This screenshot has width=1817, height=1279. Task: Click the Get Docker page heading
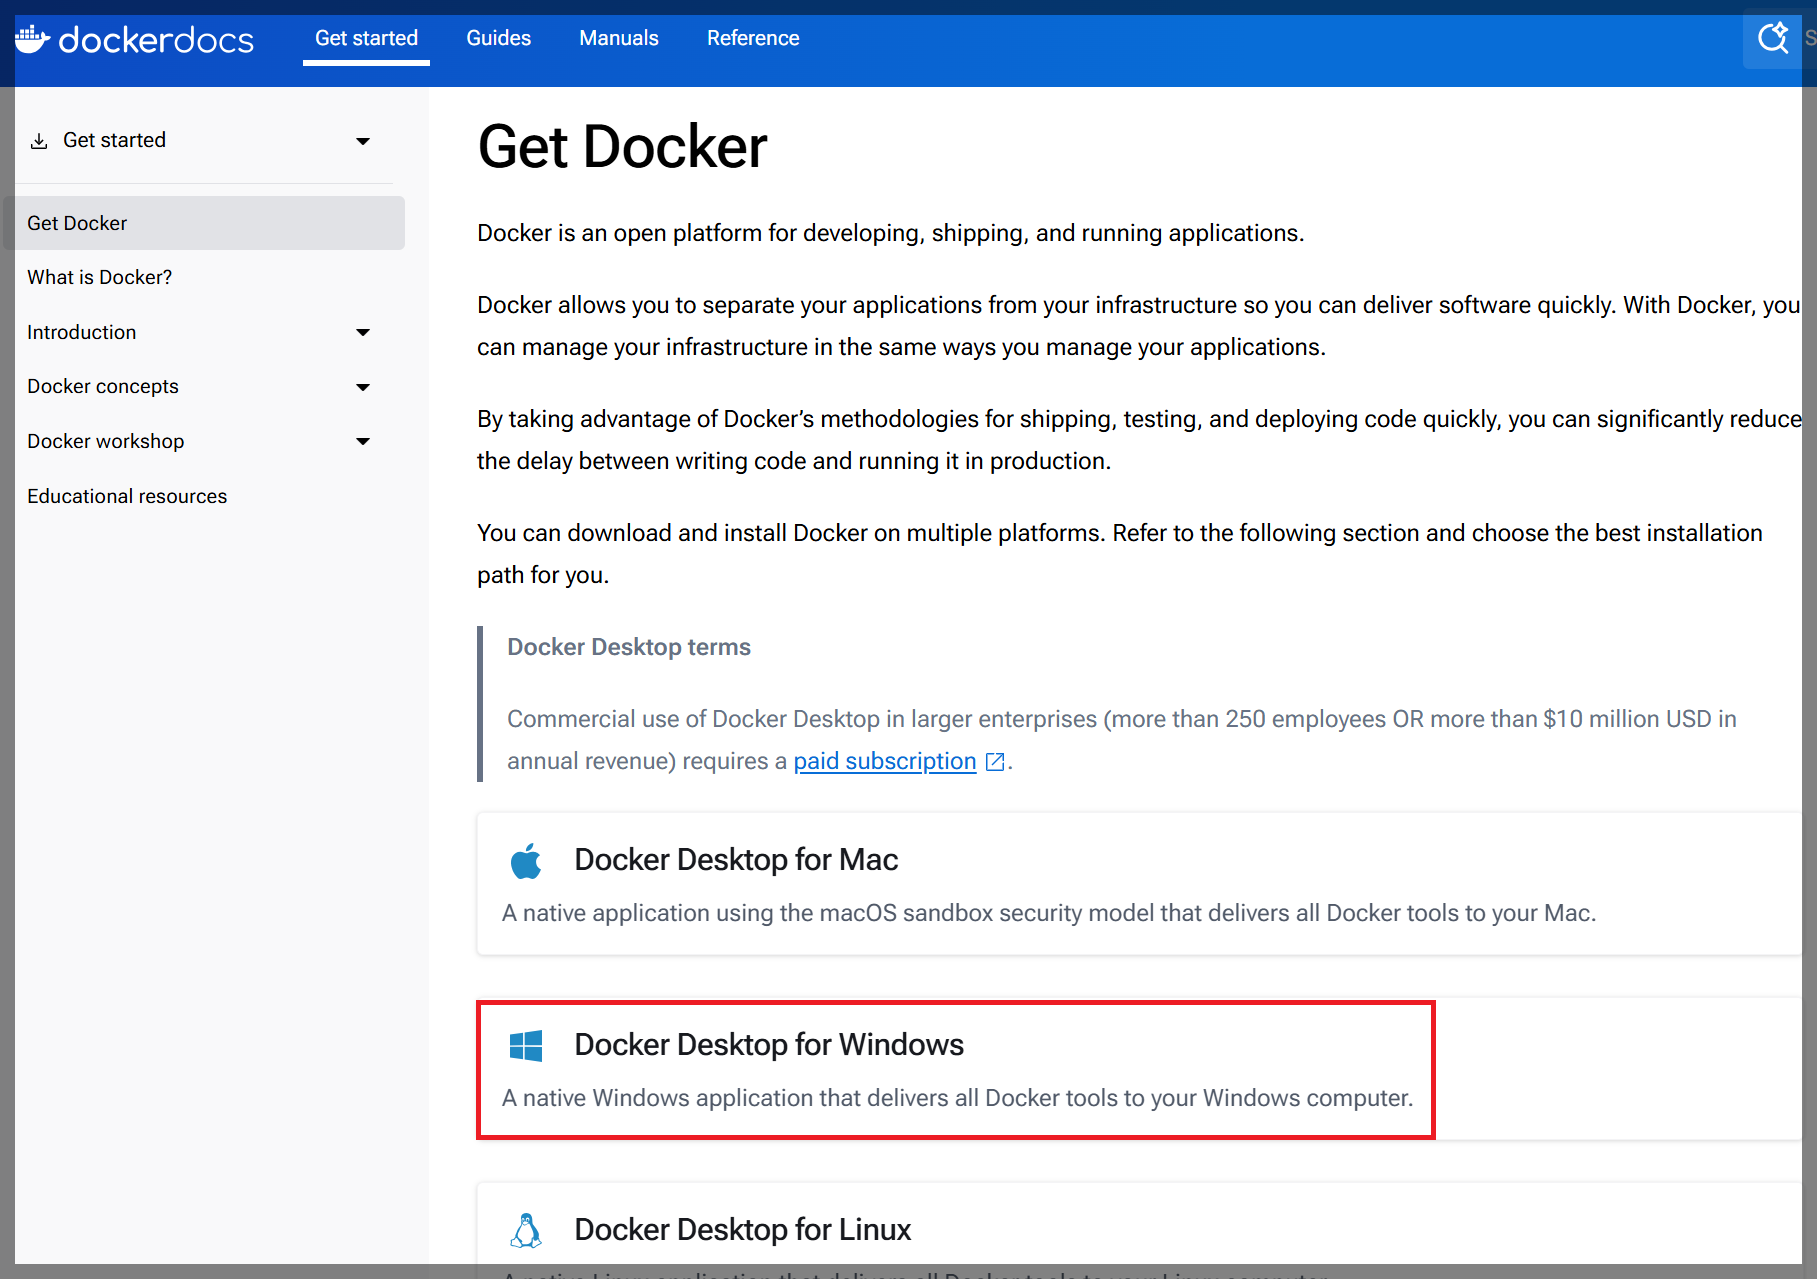[622, 147]
